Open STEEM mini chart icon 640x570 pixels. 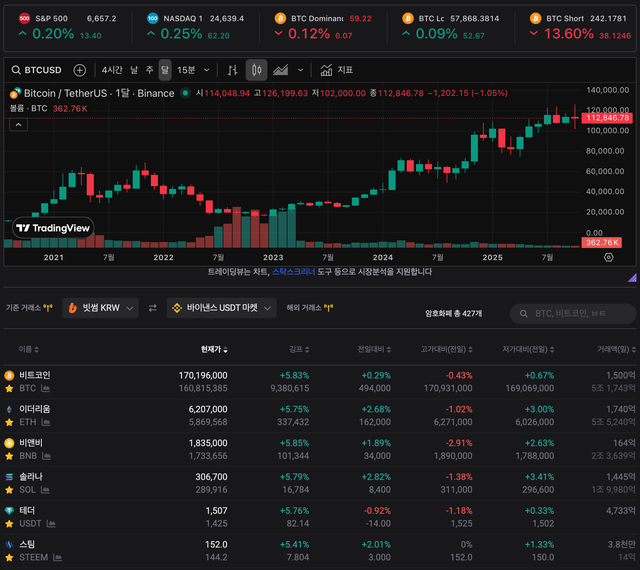(58, 558)
